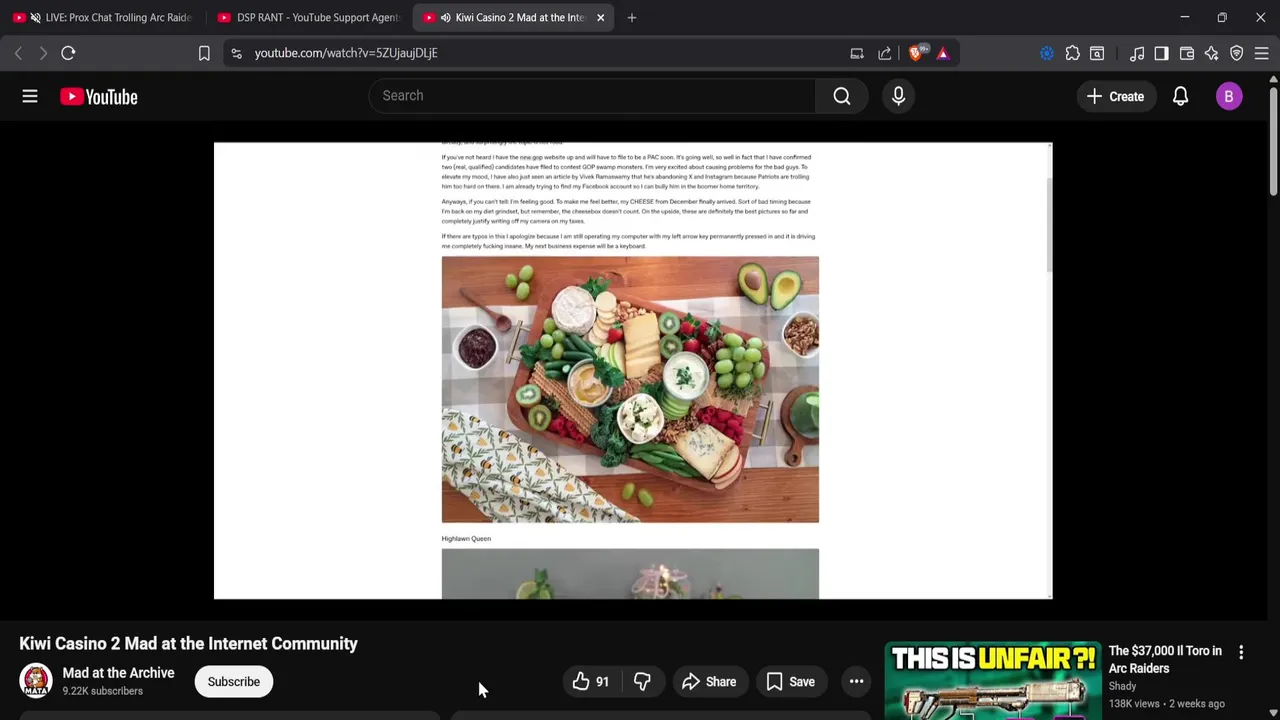The image size is (1280, 720).
Task: Open Mad at the Archive channel avatar
Action: [x=35, y=681]
